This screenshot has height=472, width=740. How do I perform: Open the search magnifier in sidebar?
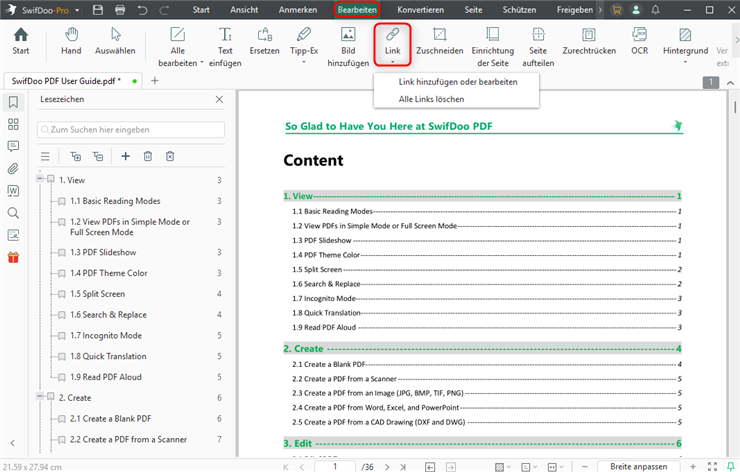13,213
